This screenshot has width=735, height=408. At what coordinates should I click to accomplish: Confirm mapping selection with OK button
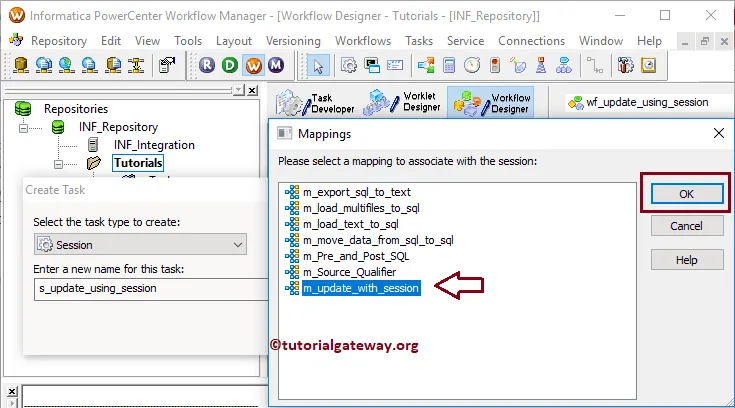pos(686,194)
